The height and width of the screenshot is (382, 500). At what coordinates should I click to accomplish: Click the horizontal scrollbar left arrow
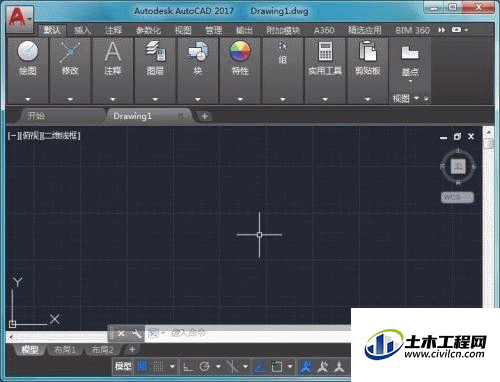[x=11, y=337]
